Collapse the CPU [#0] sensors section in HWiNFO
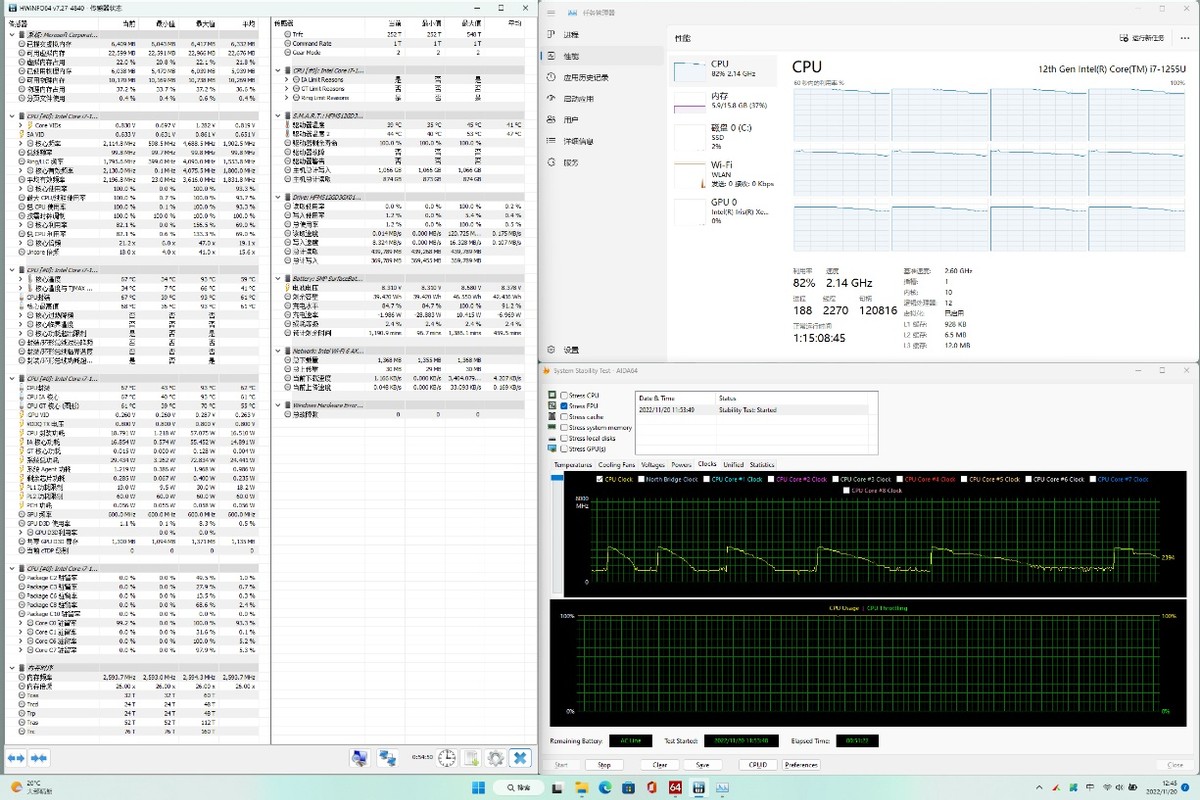This screenshot has width=1200, height=800. point(11,115)
